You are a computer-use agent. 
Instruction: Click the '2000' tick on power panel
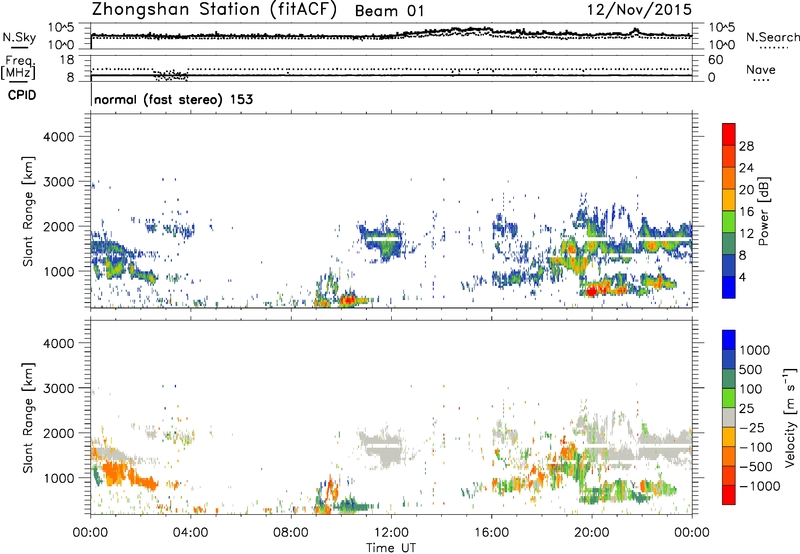pyautogui.click(x=58, y=226)
